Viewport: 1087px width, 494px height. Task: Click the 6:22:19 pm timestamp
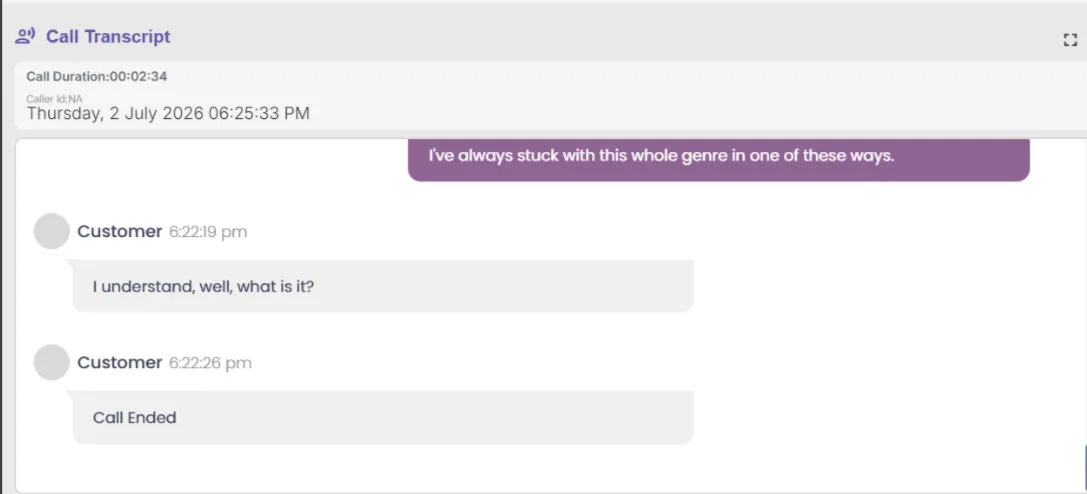208,232
